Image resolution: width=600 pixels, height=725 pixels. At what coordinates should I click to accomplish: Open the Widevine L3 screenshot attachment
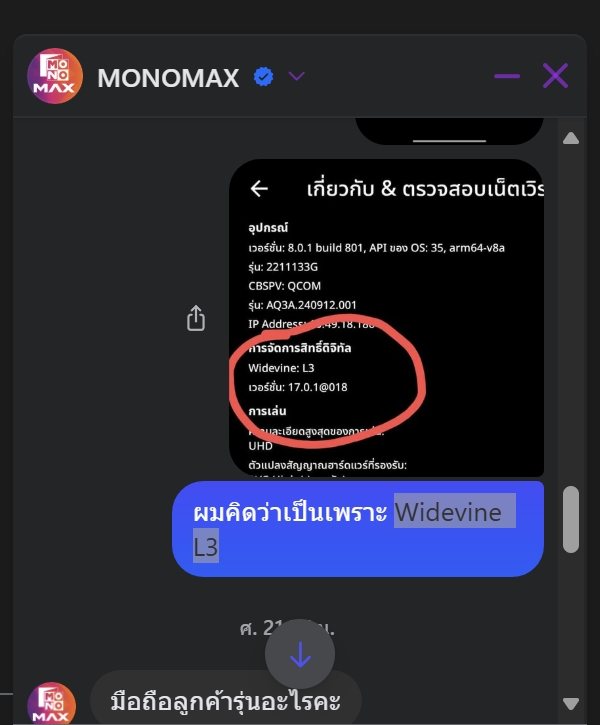[x=386, y=318]
